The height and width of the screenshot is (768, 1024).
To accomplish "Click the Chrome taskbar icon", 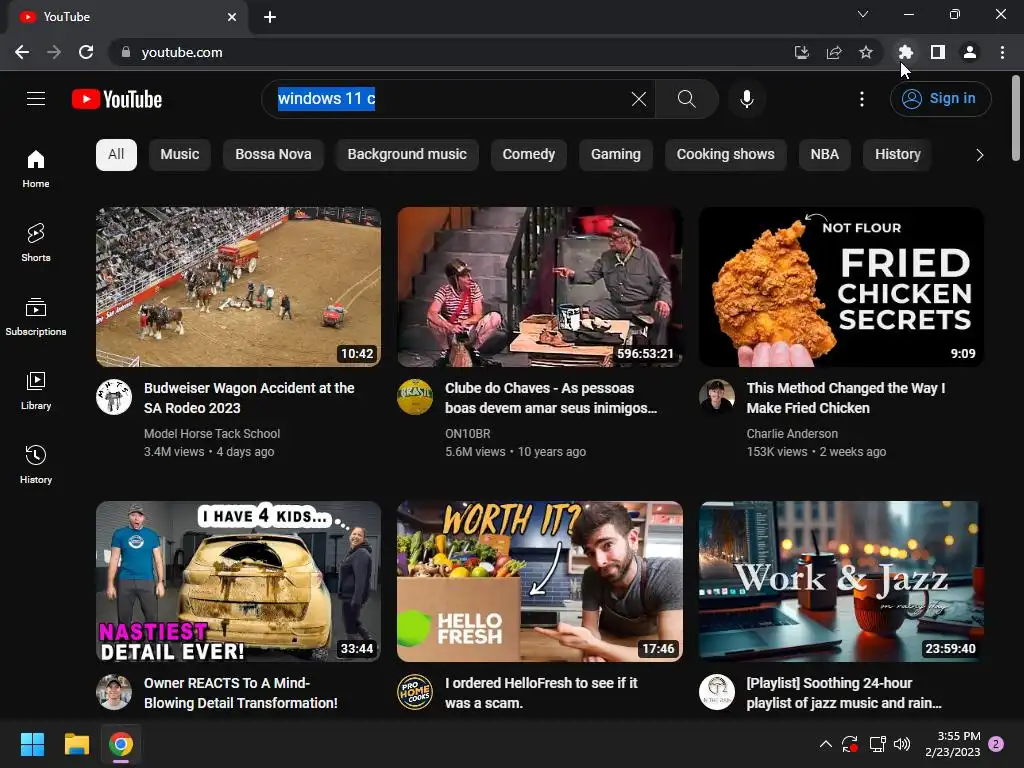I will (x=121, y=744).
